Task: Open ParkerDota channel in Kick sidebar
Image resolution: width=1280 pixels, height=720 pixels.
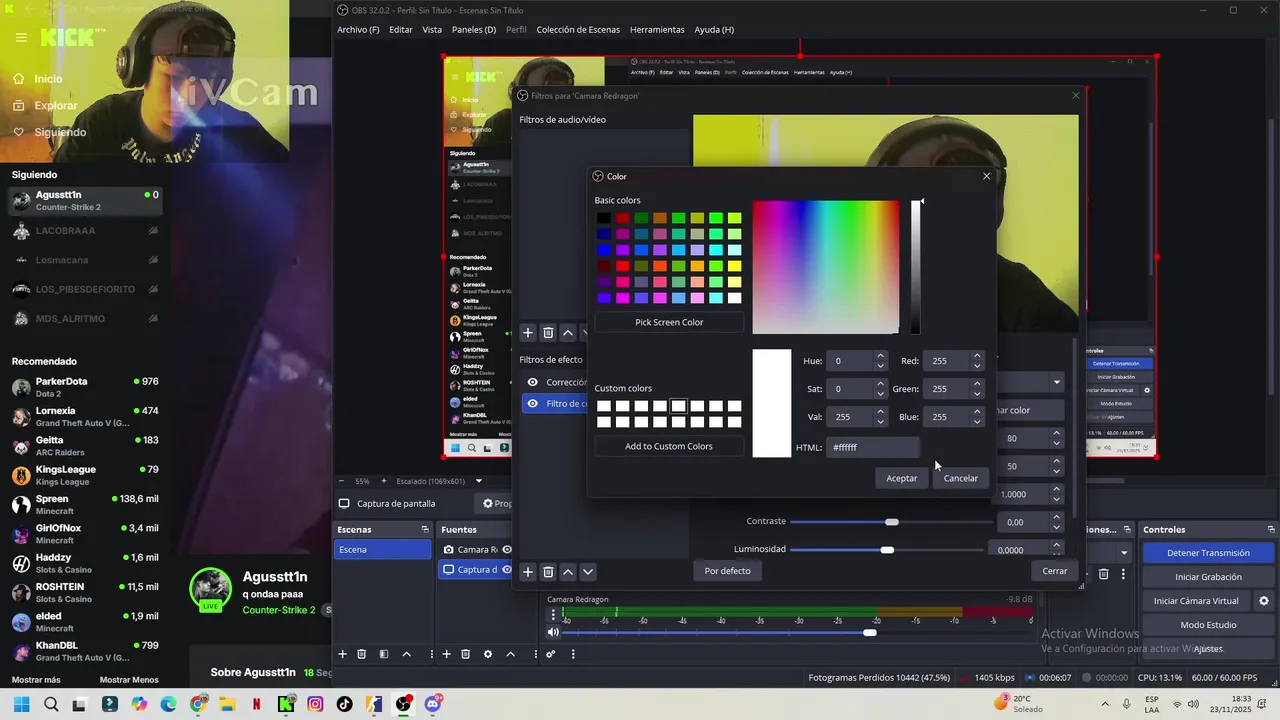Action: pyautogui.click(x=85, y=387)
